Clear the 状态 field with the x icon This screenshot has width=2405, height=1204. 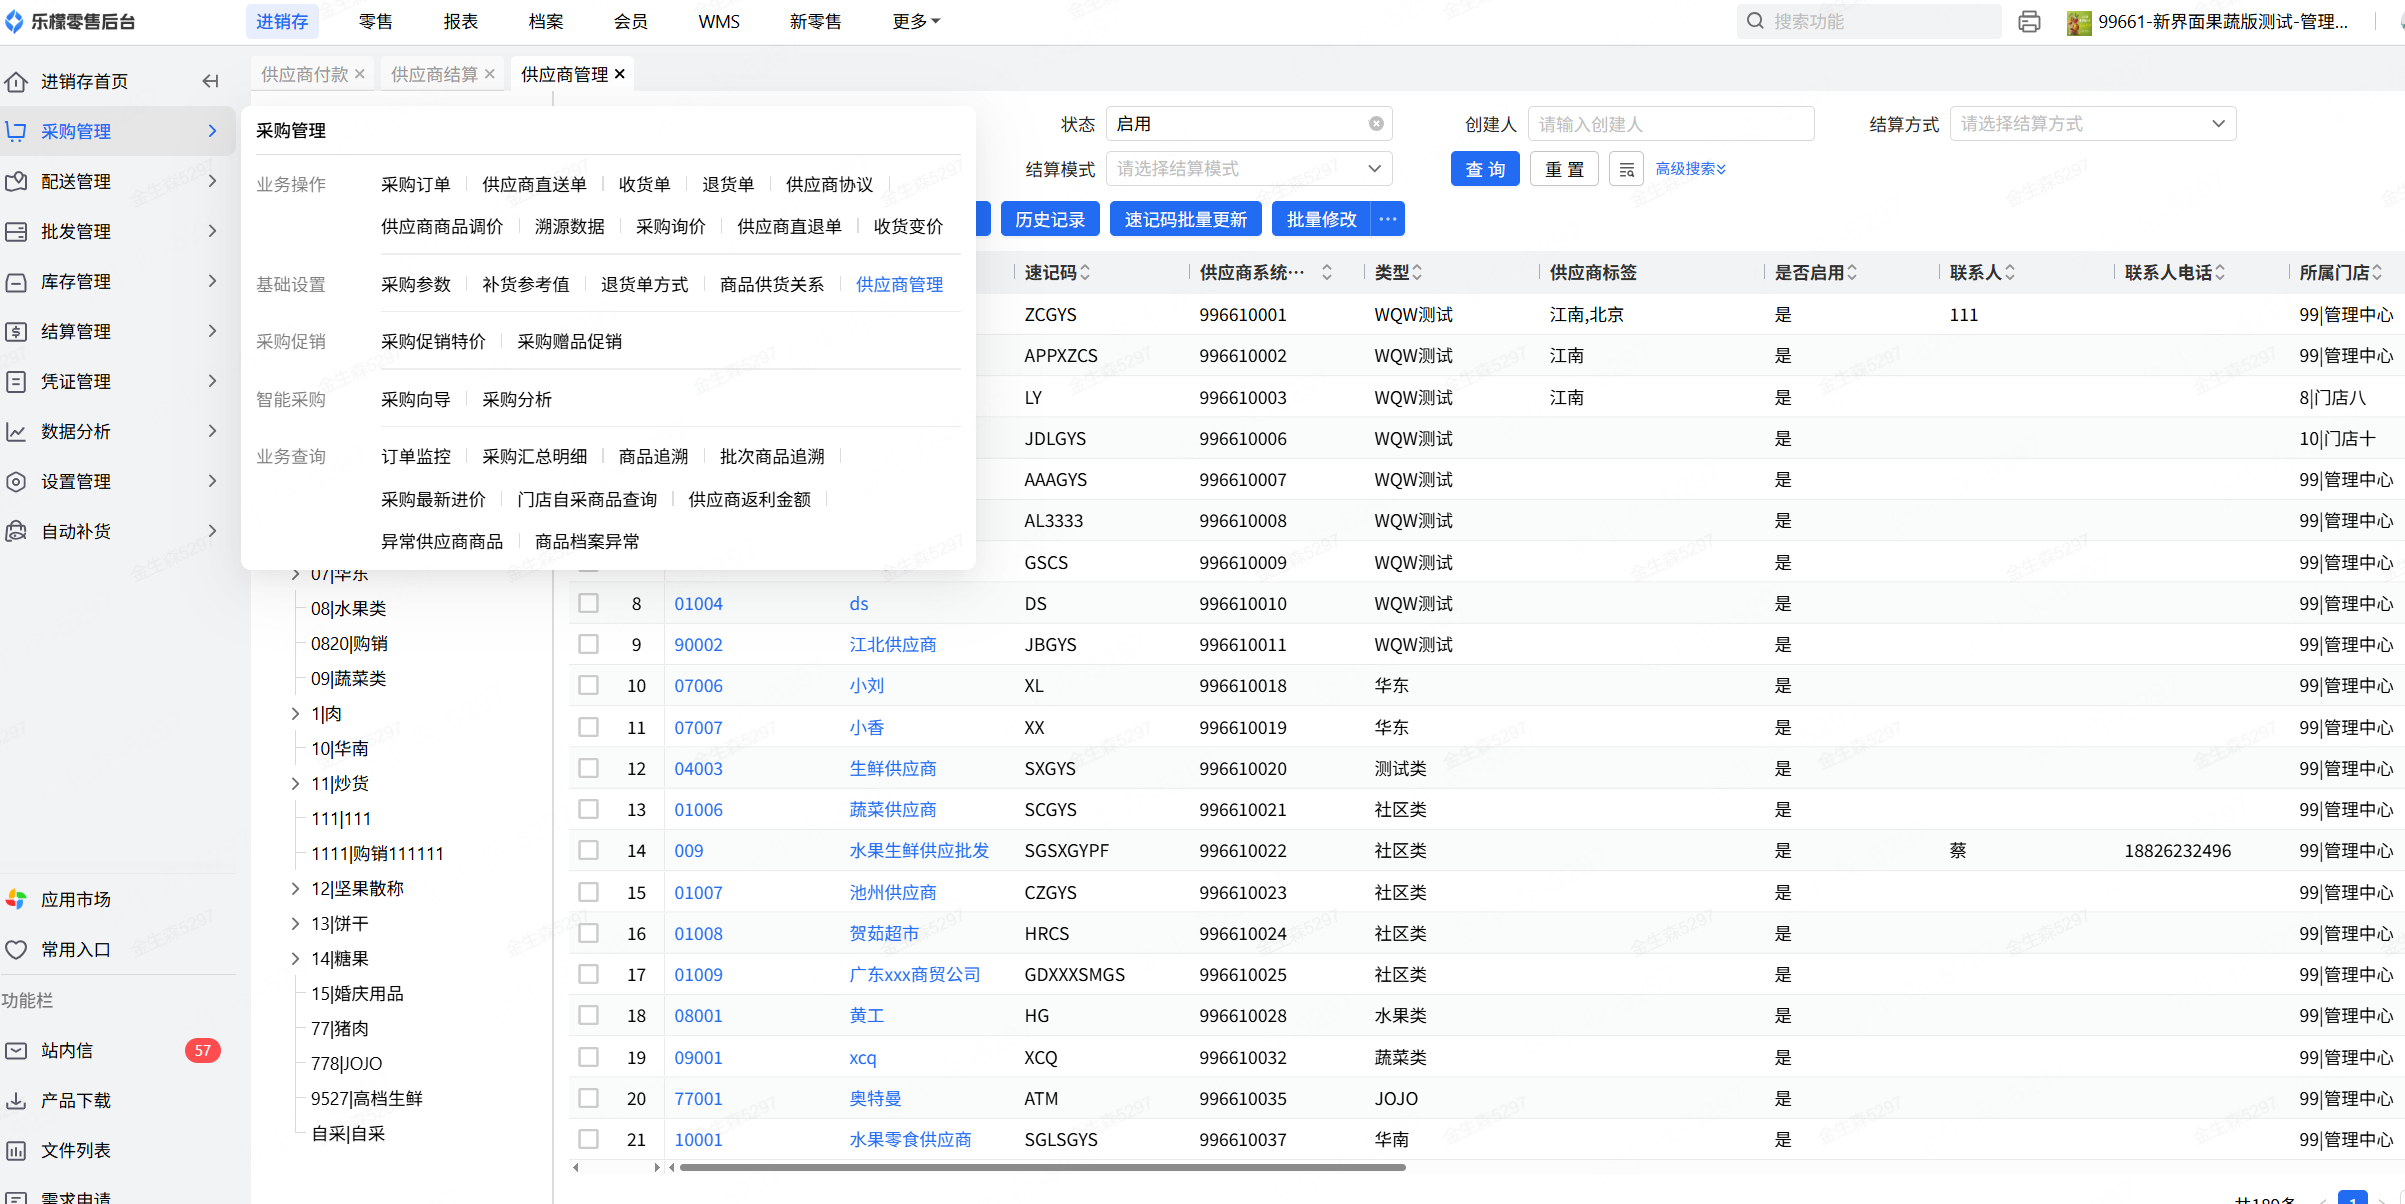pyautogui.click(x=1376, y=124)
